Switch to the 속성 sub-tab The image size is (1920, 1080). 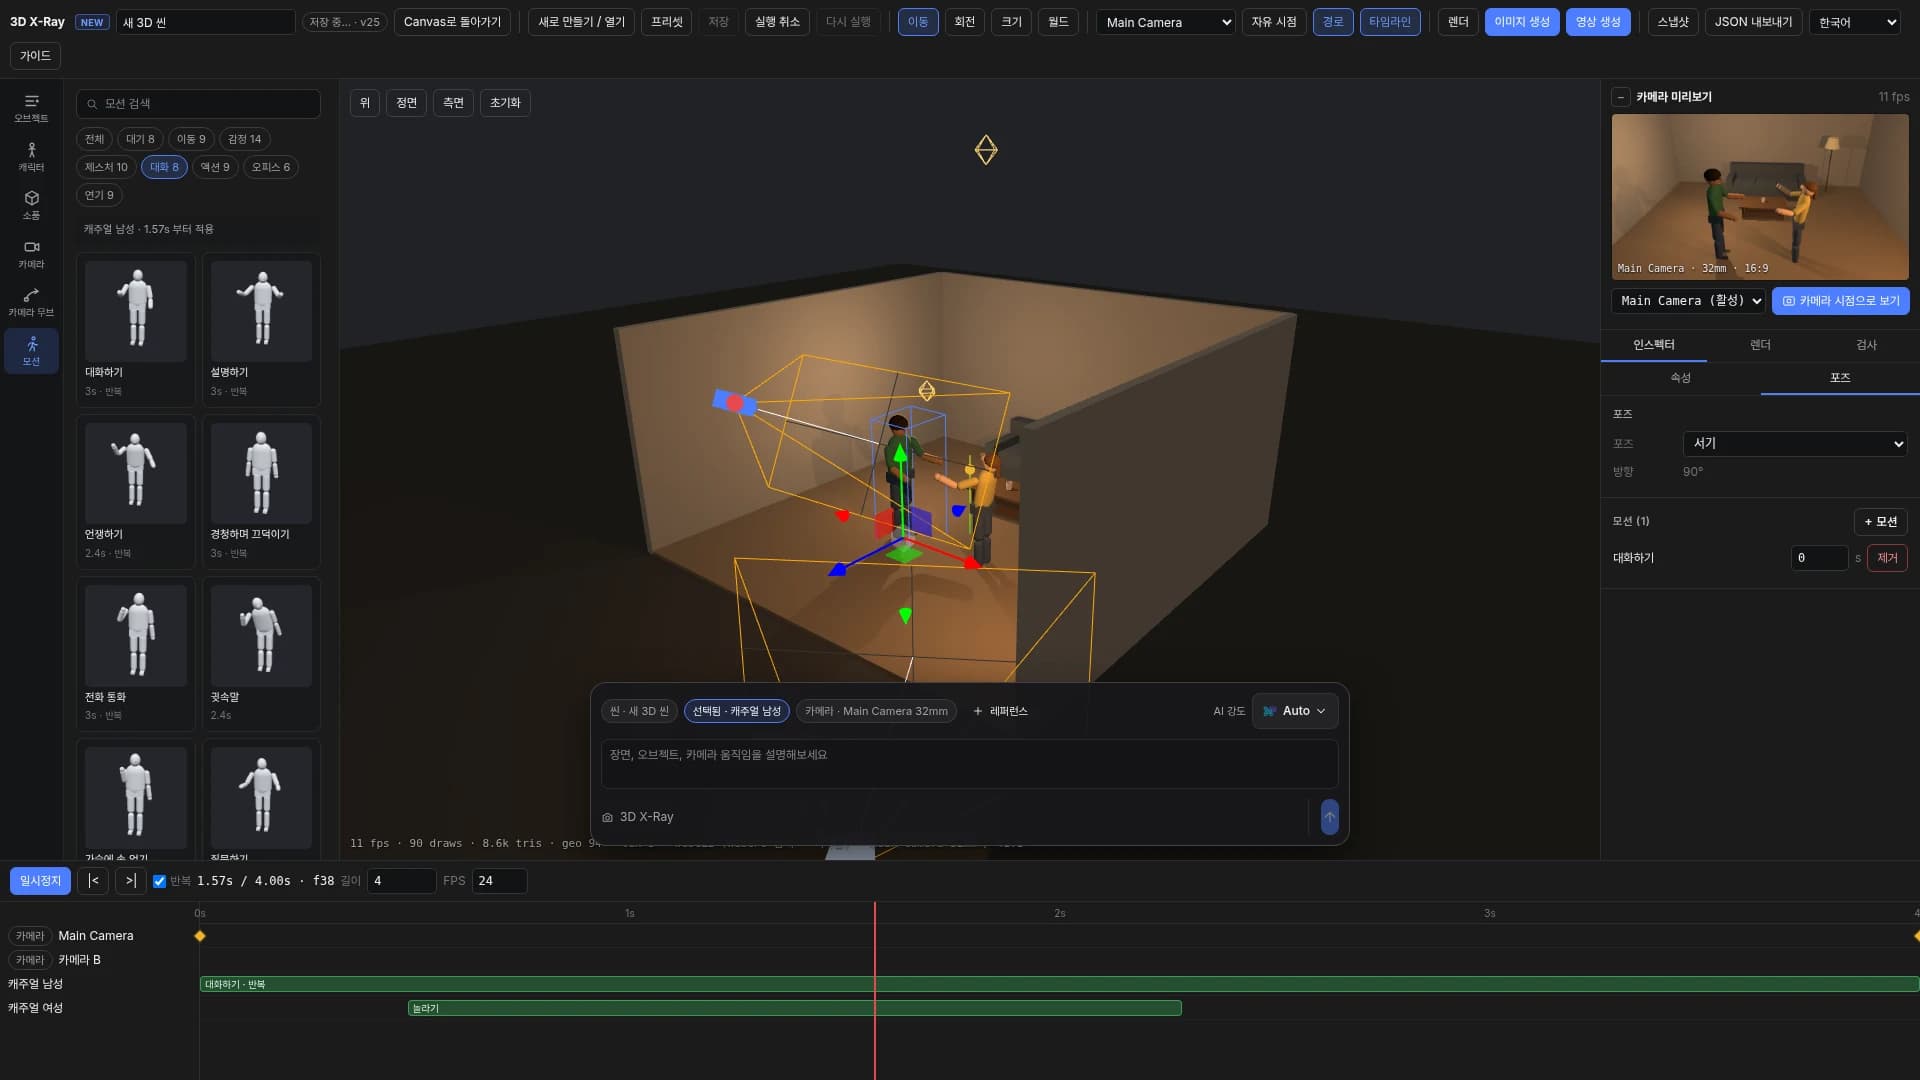point(1681,378)
